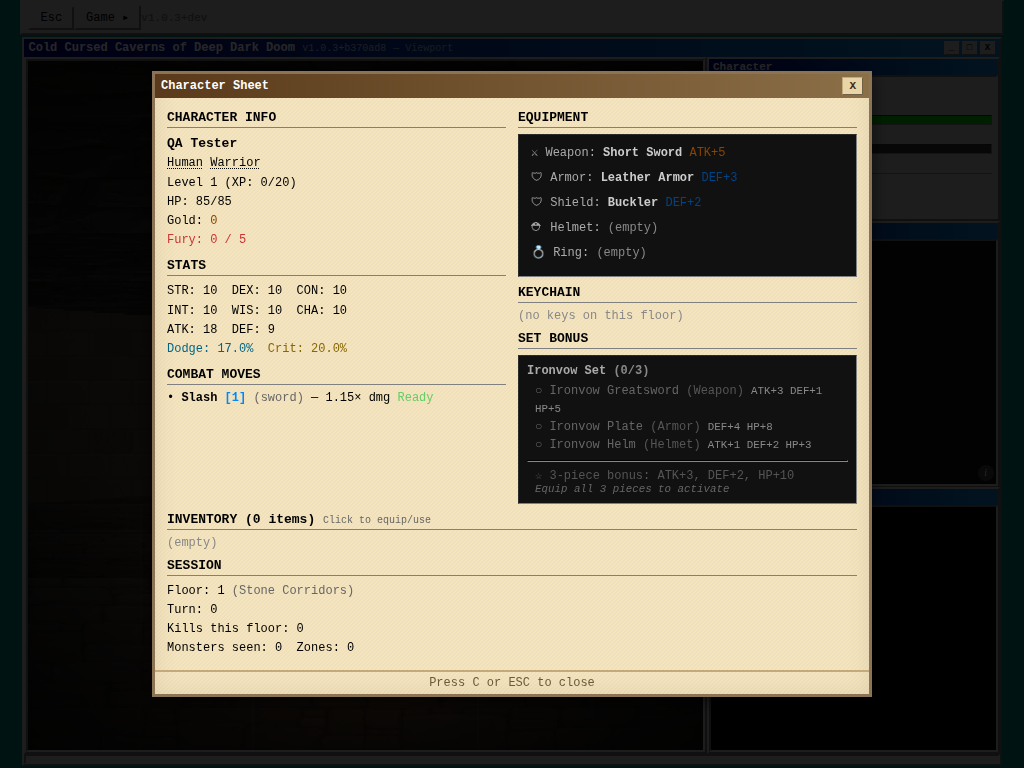The height and width of the screenshot is (768, 1024).
Task: Click the INVENTORY (0 items) header
Action: click(x=240, y=519)
